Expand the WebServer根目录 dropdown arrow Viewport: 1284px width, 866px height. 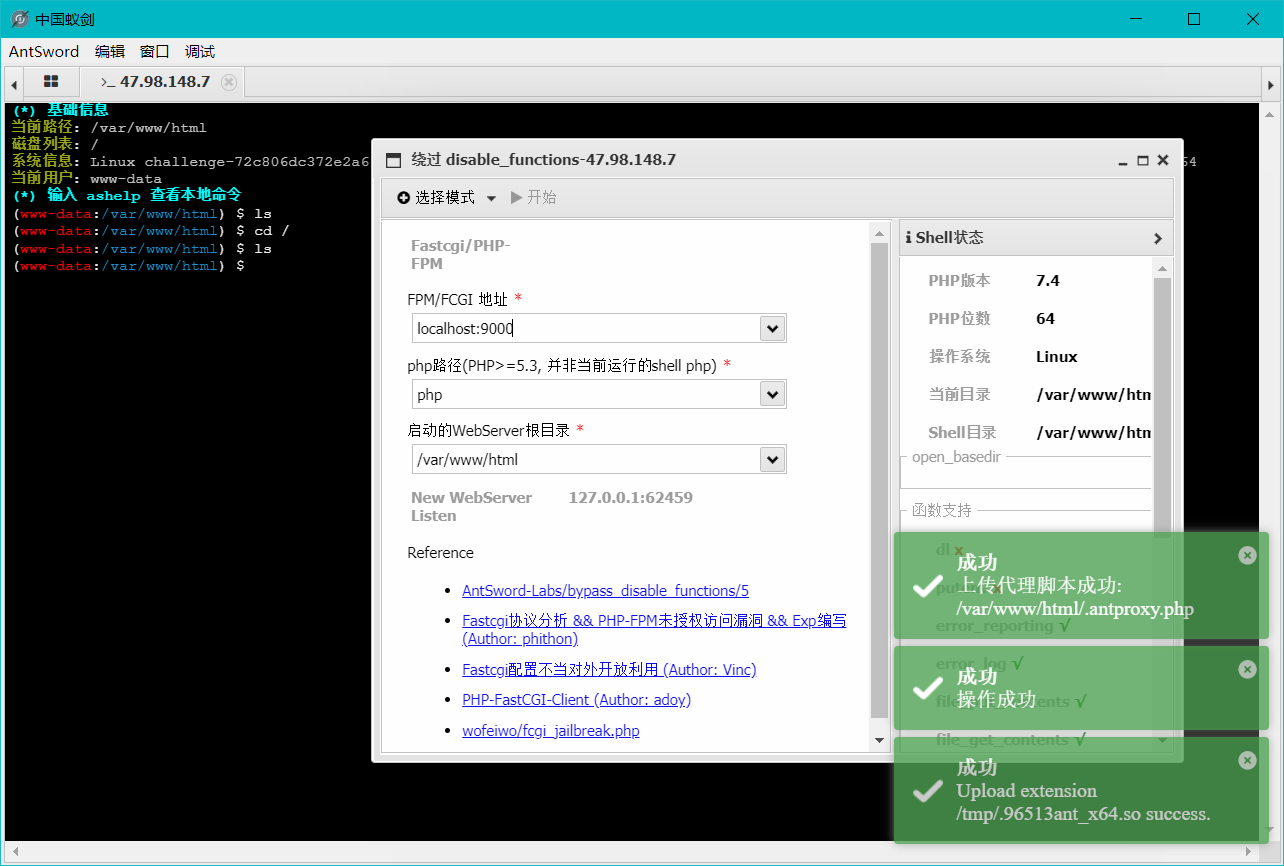click(x=772, y=460)
